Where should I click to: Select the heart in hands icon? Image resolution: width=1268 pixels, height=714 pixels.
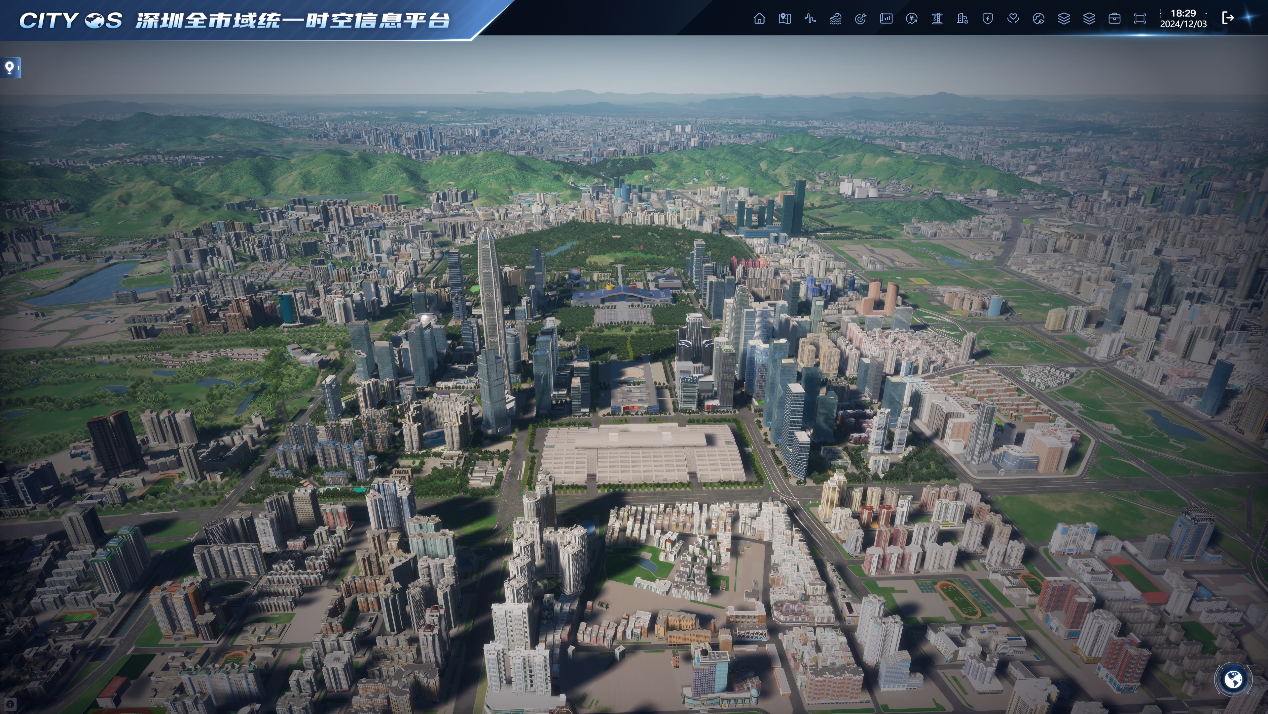[1013, 18]
